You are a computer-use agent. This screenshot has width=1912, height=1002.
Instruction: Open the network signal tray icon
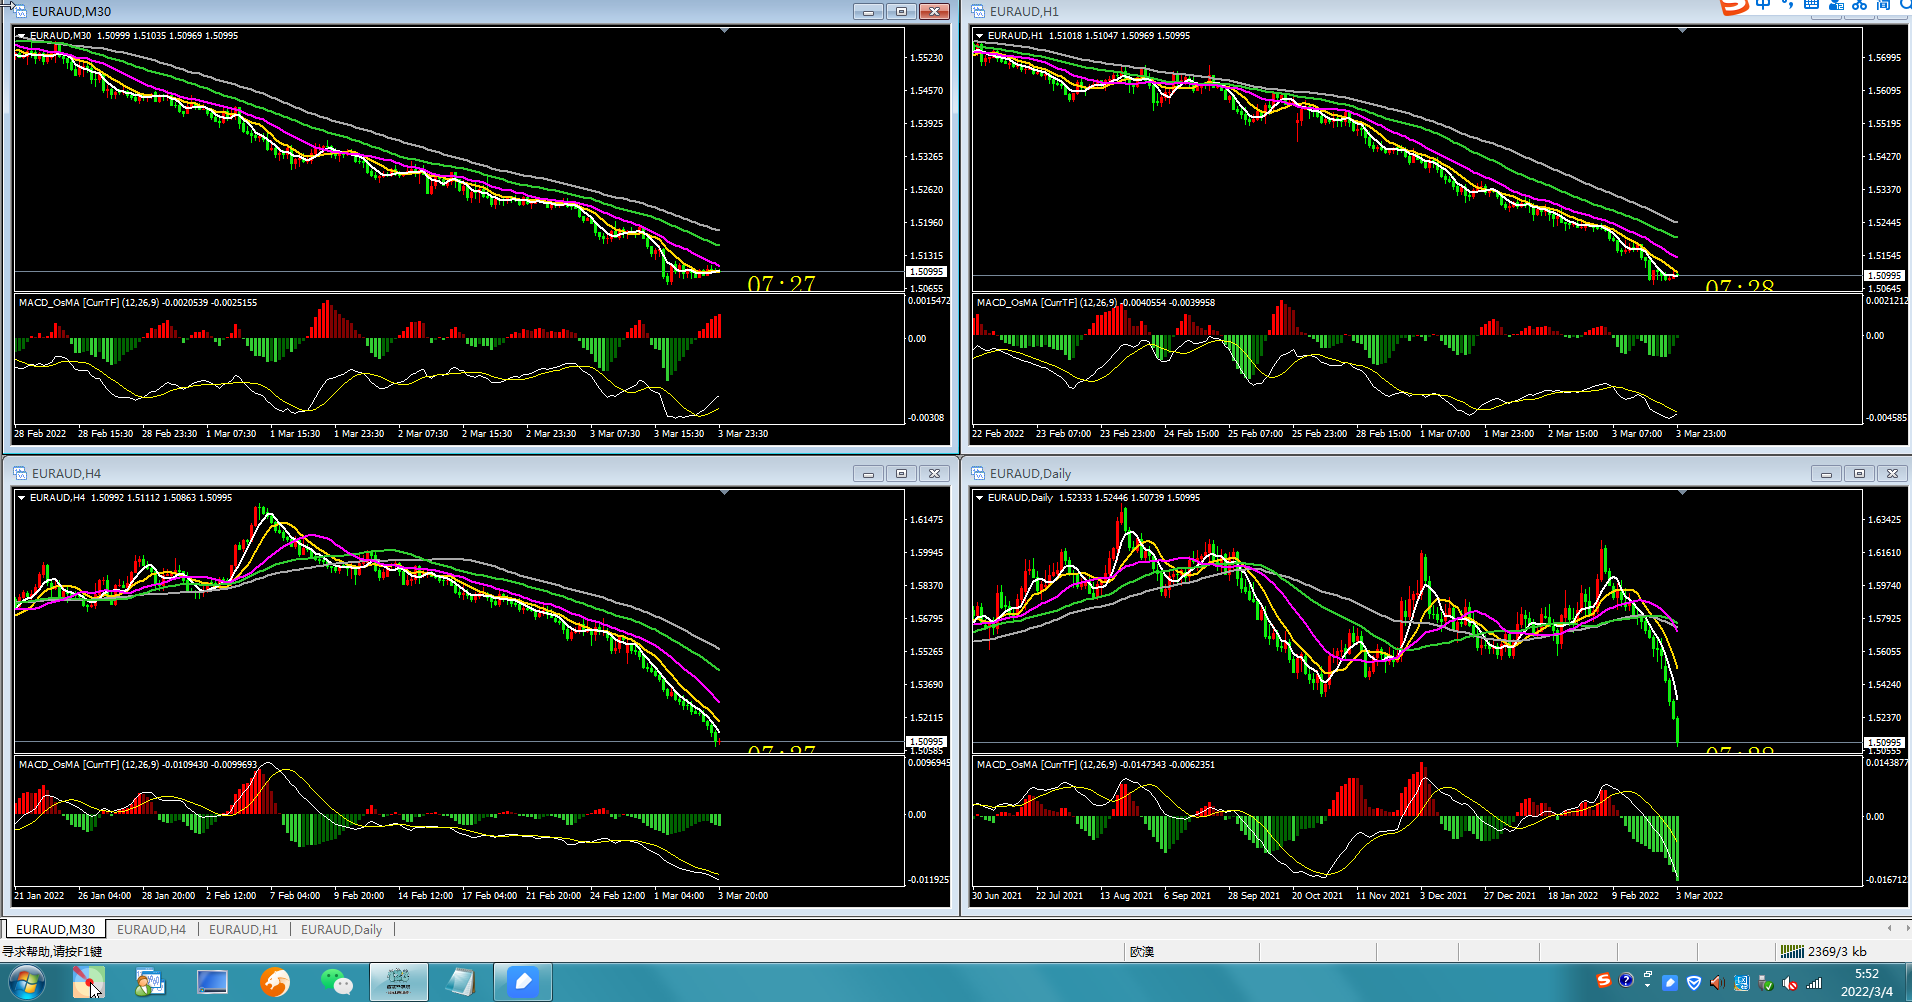(1814, 983)
